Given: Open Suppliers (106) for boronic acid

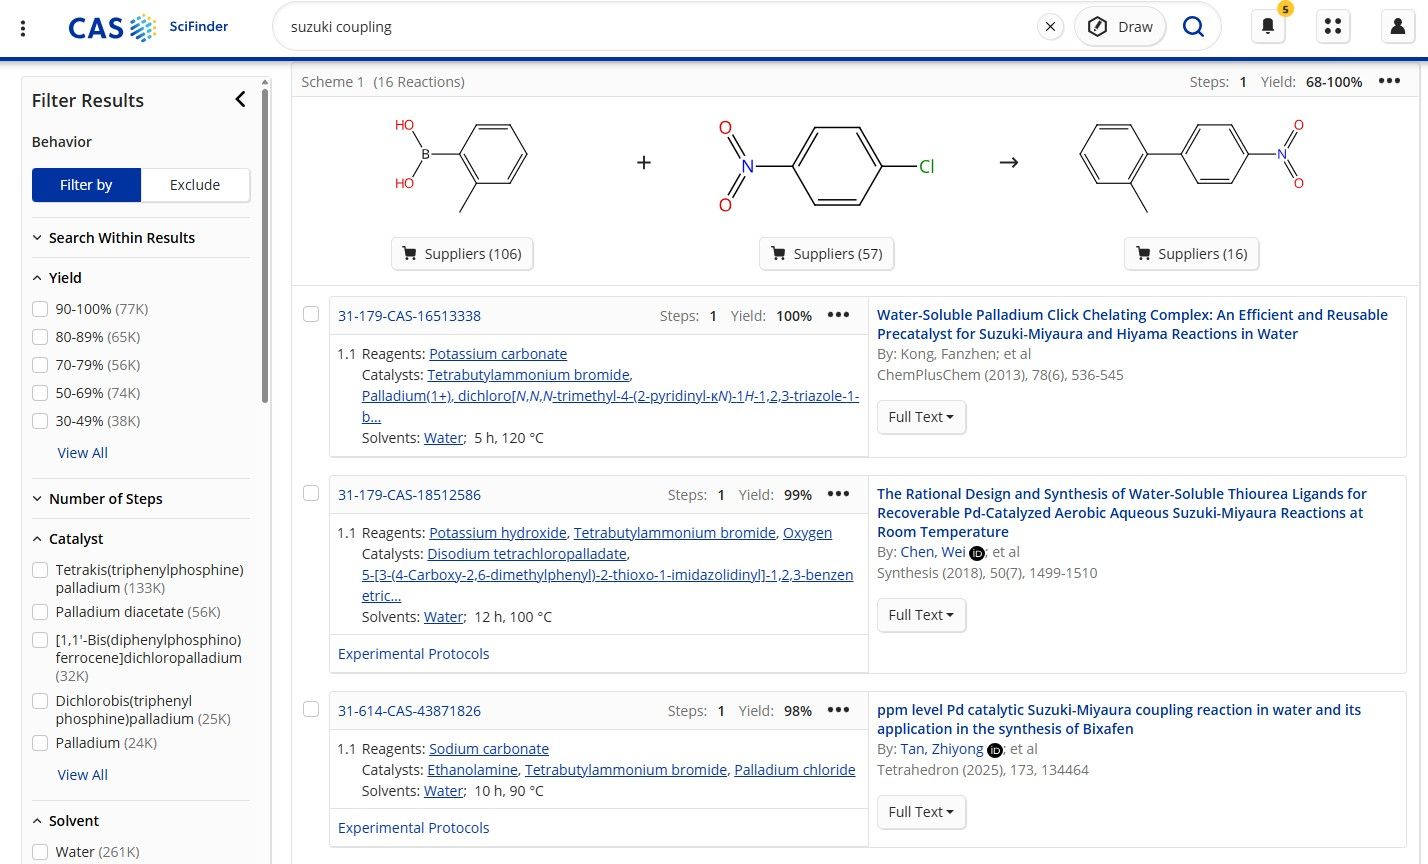Looking at the screenshot, I should [x=462, y=254].
